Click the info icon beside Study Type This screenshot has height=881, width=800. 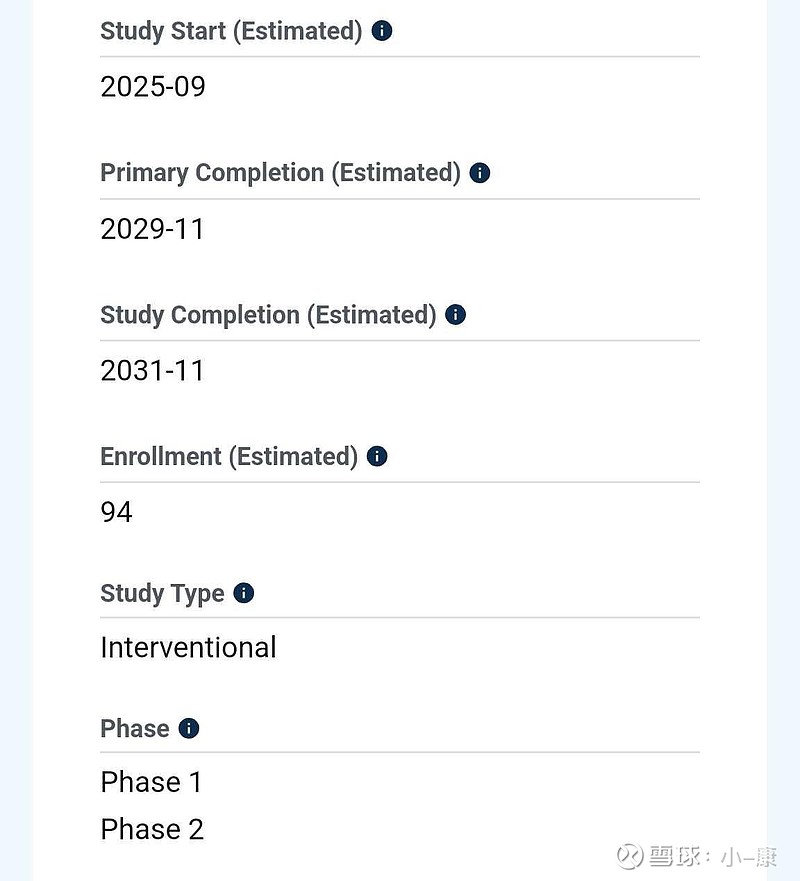click(x=244, y=593)
